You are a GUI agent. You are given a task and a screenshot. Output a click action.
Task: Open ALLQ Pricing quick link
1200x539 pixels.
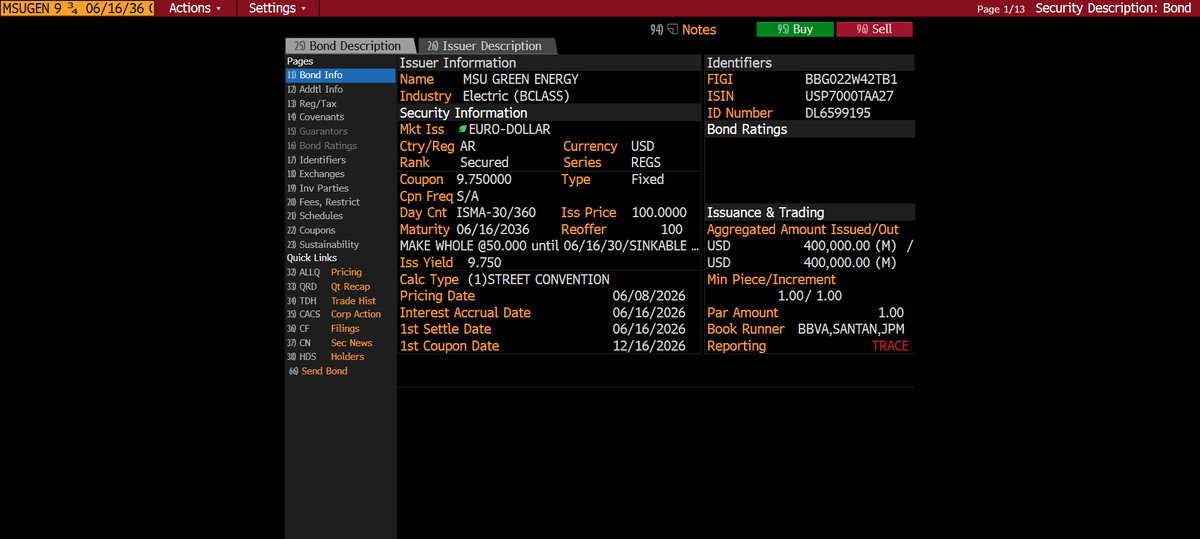[325, 272]
